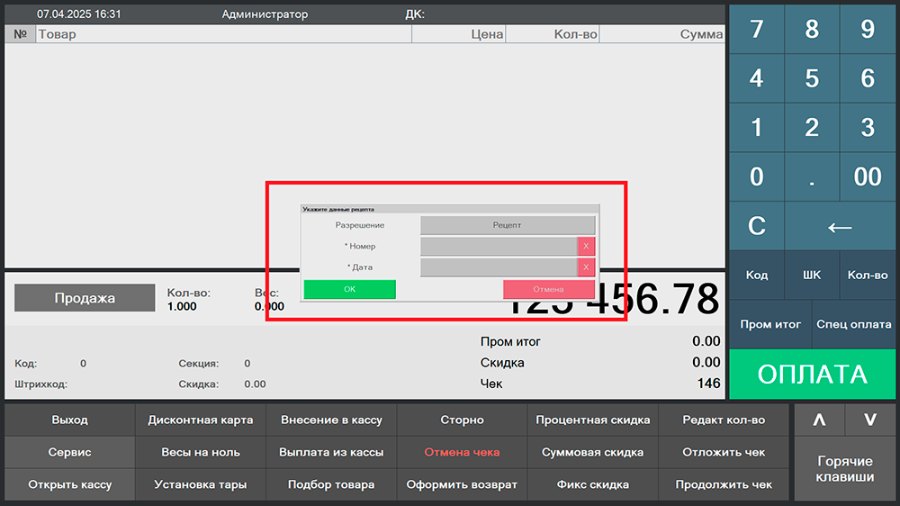This screenshot has width=900, height=506.
Task: Click the Номер input field
Action: point(499,246)
